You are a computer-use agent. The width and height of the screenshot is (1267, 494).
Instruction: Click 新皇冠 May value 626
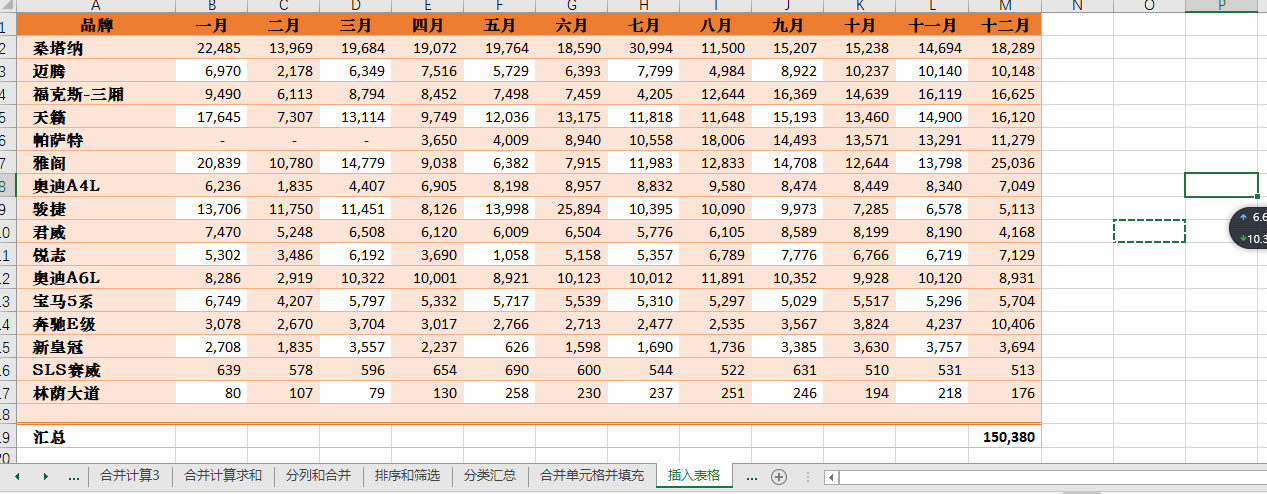click(500, 347)
